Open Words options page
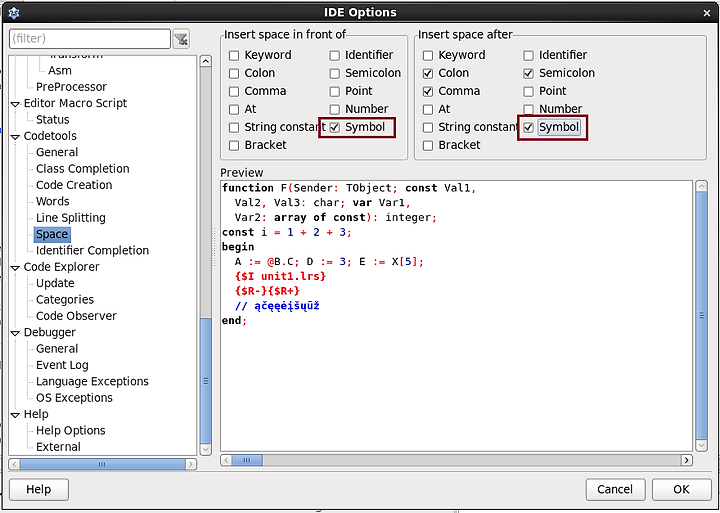Screen dimensions: 720x513 52,202
